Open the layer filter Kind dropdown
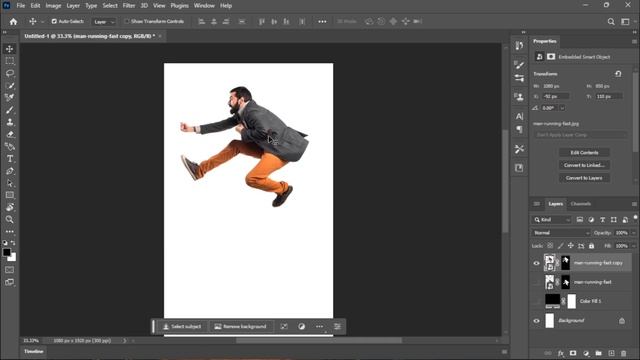Viewport: 640px width, 360px height. (552, 220)
